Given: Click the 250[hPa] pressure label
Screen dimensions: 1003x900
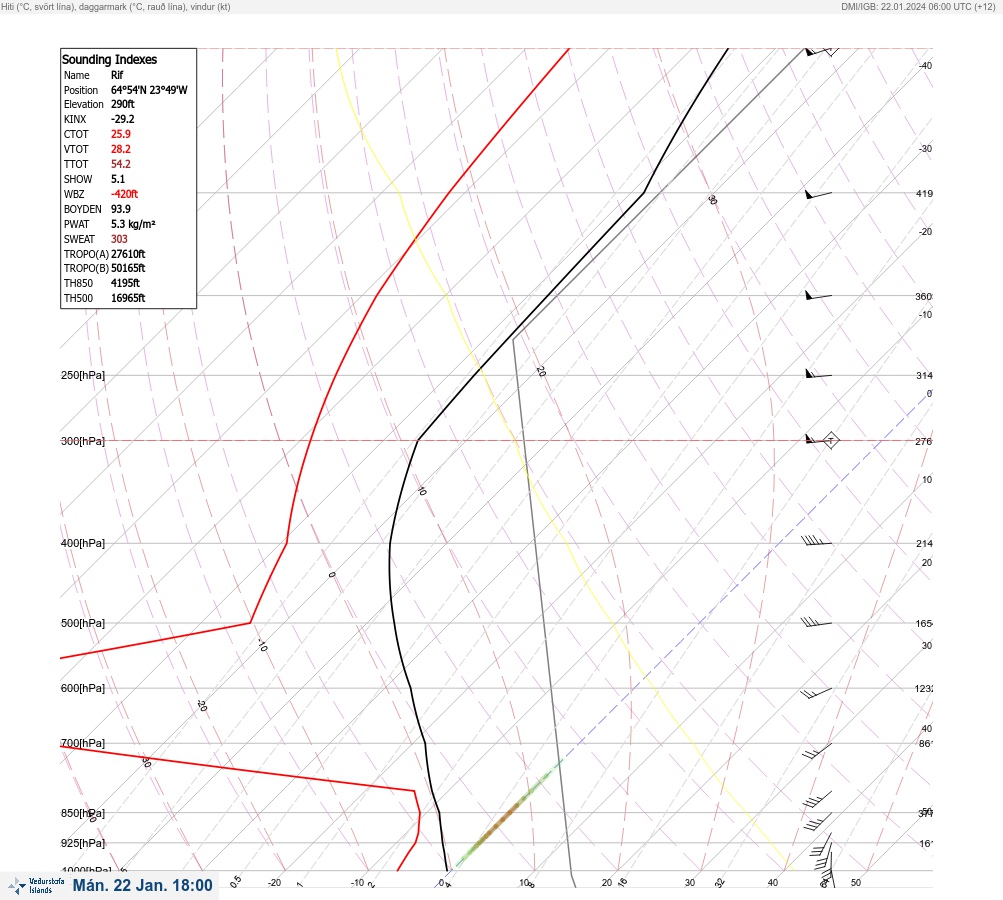Looking at the screenshot, I should coord(83,375).
